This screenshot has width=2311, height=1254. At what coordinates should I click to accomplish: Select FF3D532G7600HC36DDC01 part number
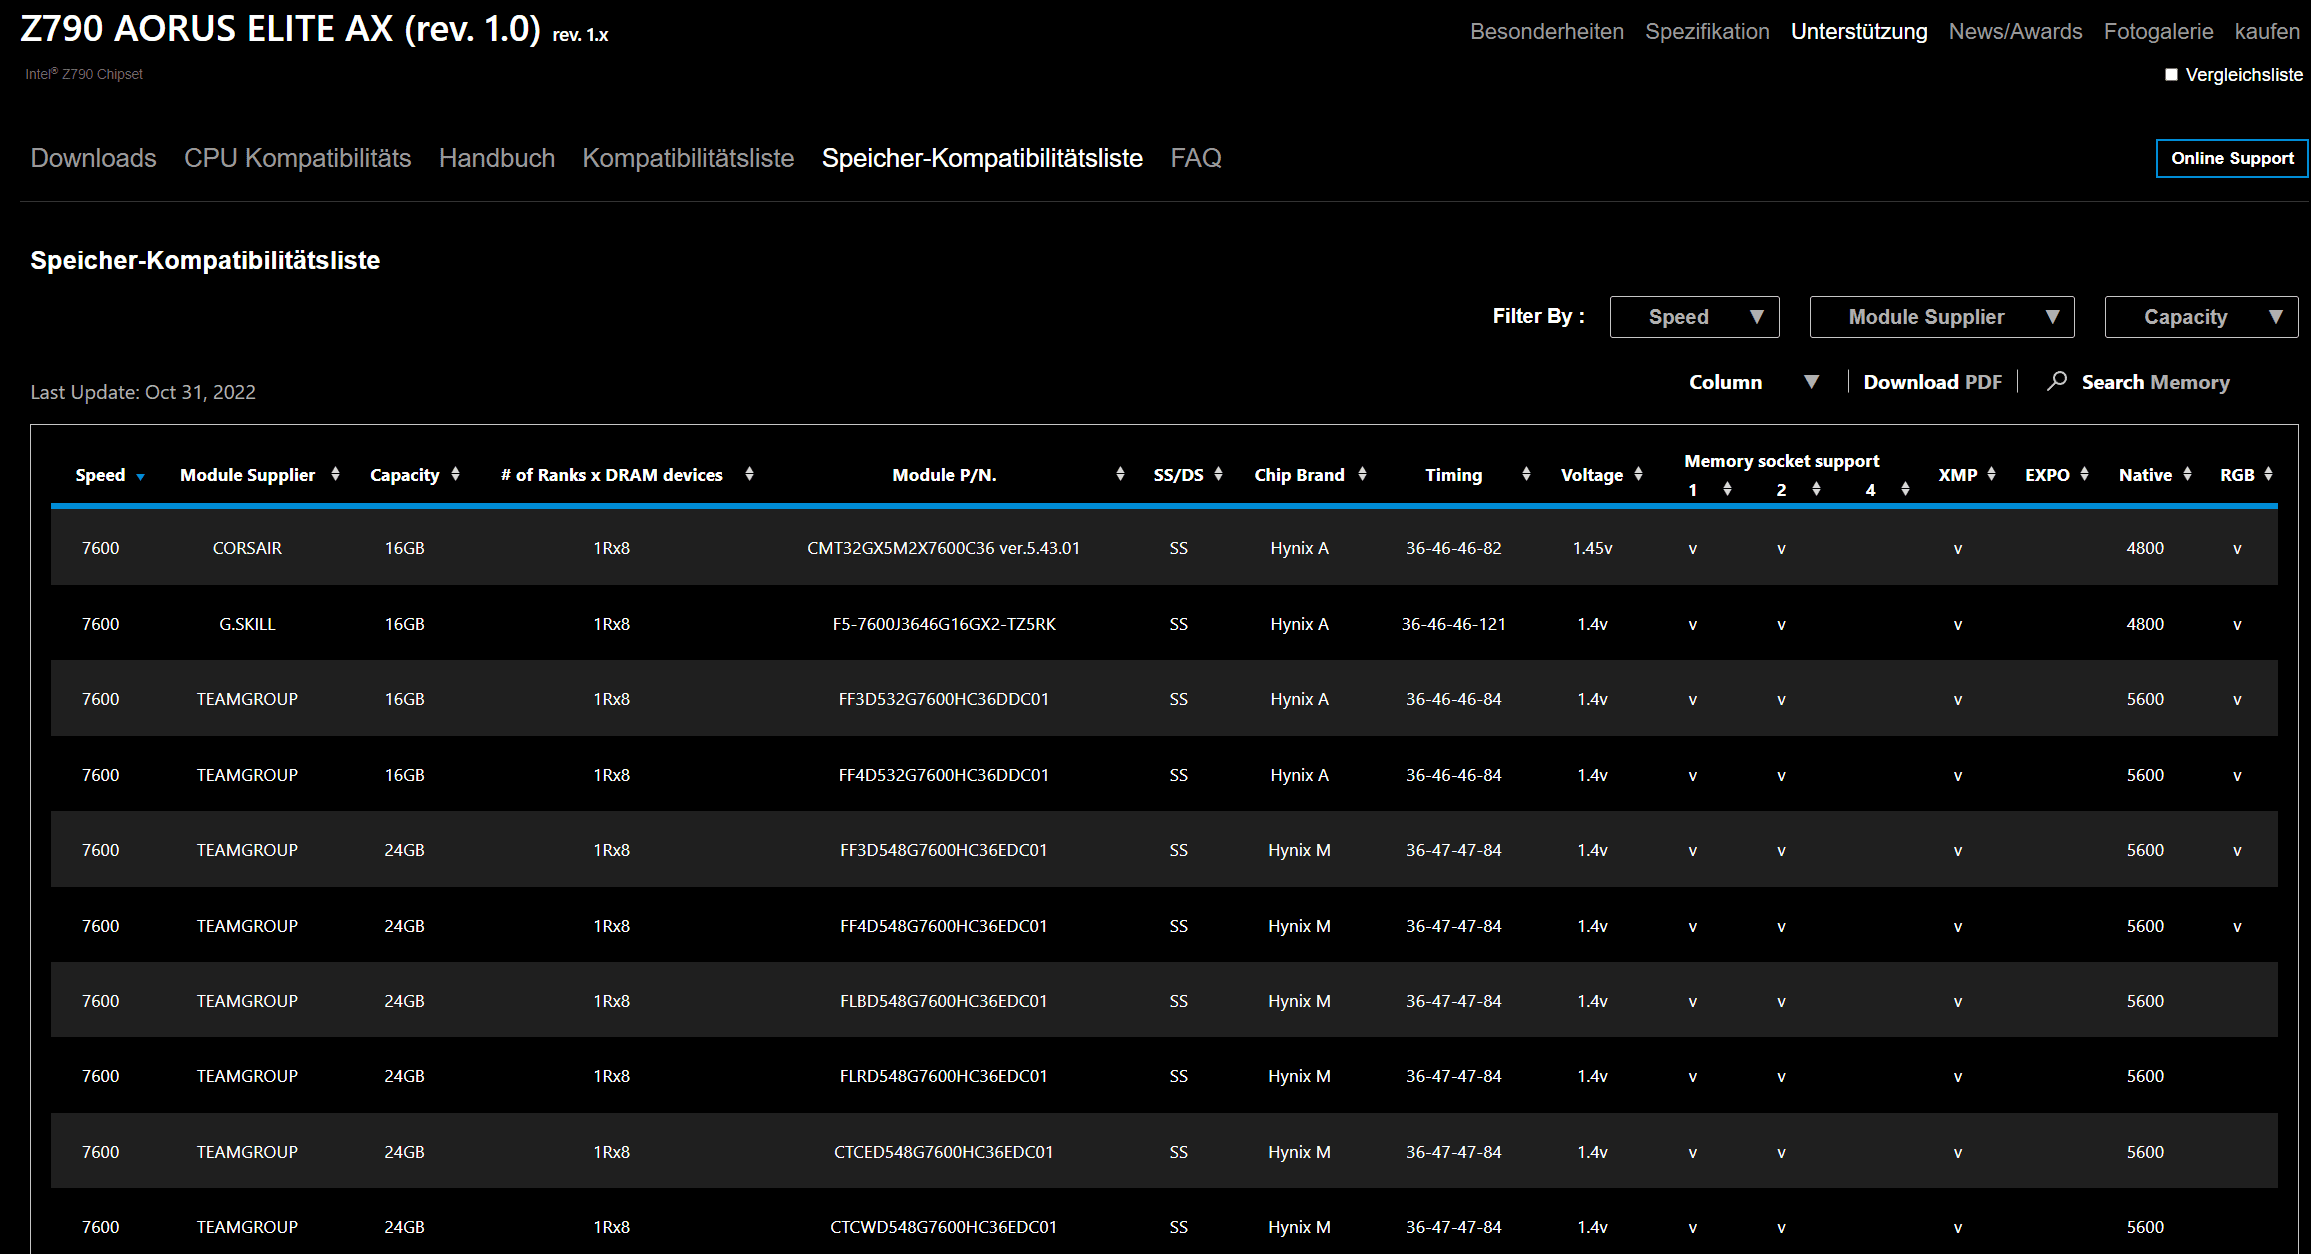point(944,699)
